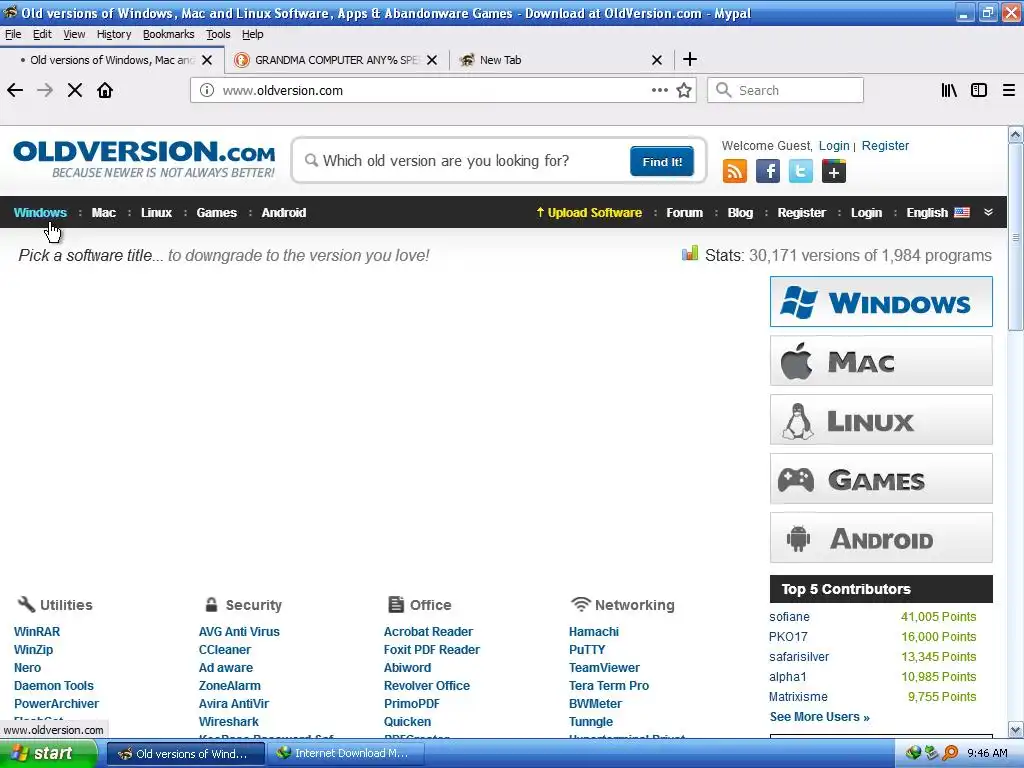Click the large Linux penguin button

tap(881, 420)
